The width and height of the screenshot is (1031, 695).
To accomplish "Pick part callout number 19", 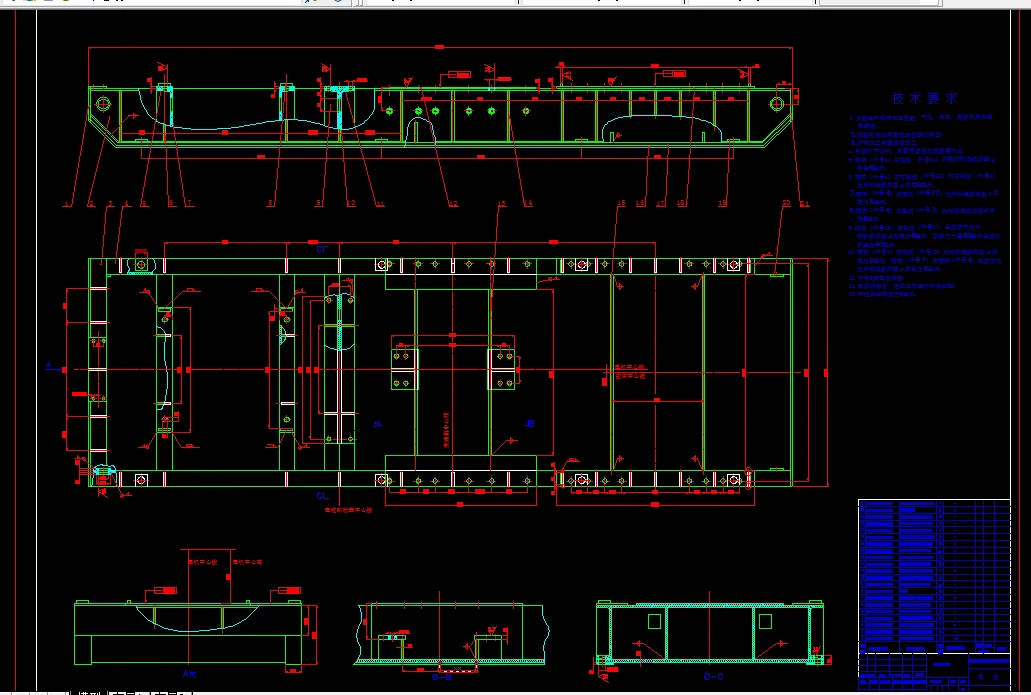I will [723, 204].
